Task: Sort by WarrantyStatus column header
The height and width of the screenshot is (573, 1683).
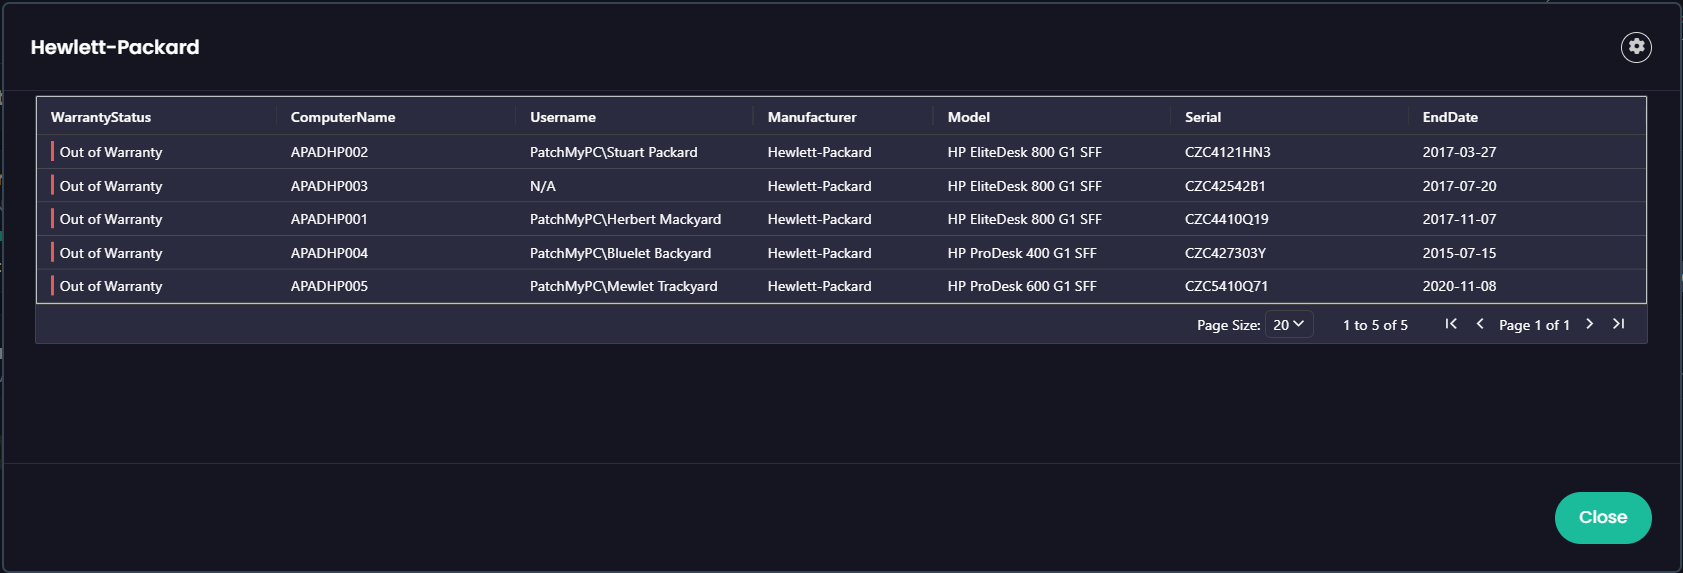Action: [101, 117]
